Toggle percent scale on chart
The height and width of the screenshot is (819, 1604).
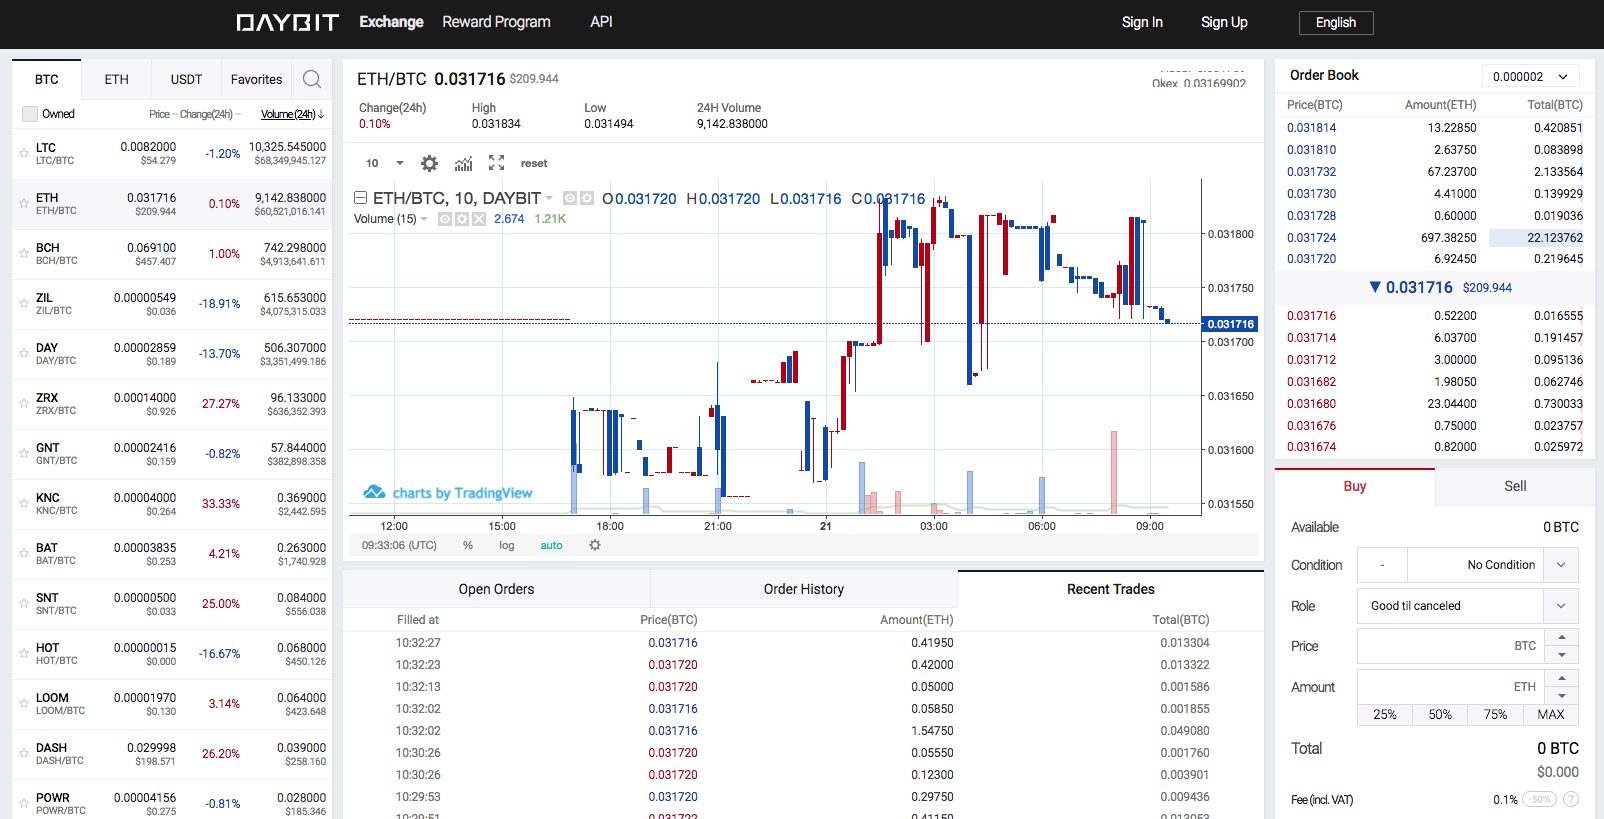(x=468, y=546)
